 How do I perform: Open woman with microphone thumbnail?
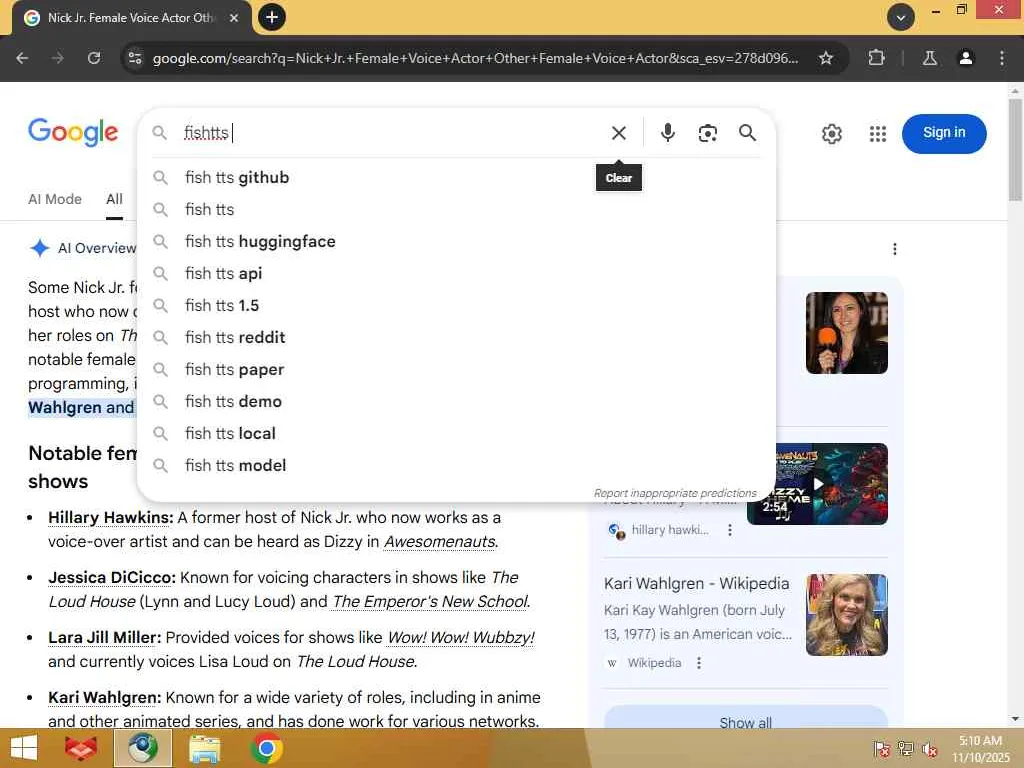coord(846,333)
